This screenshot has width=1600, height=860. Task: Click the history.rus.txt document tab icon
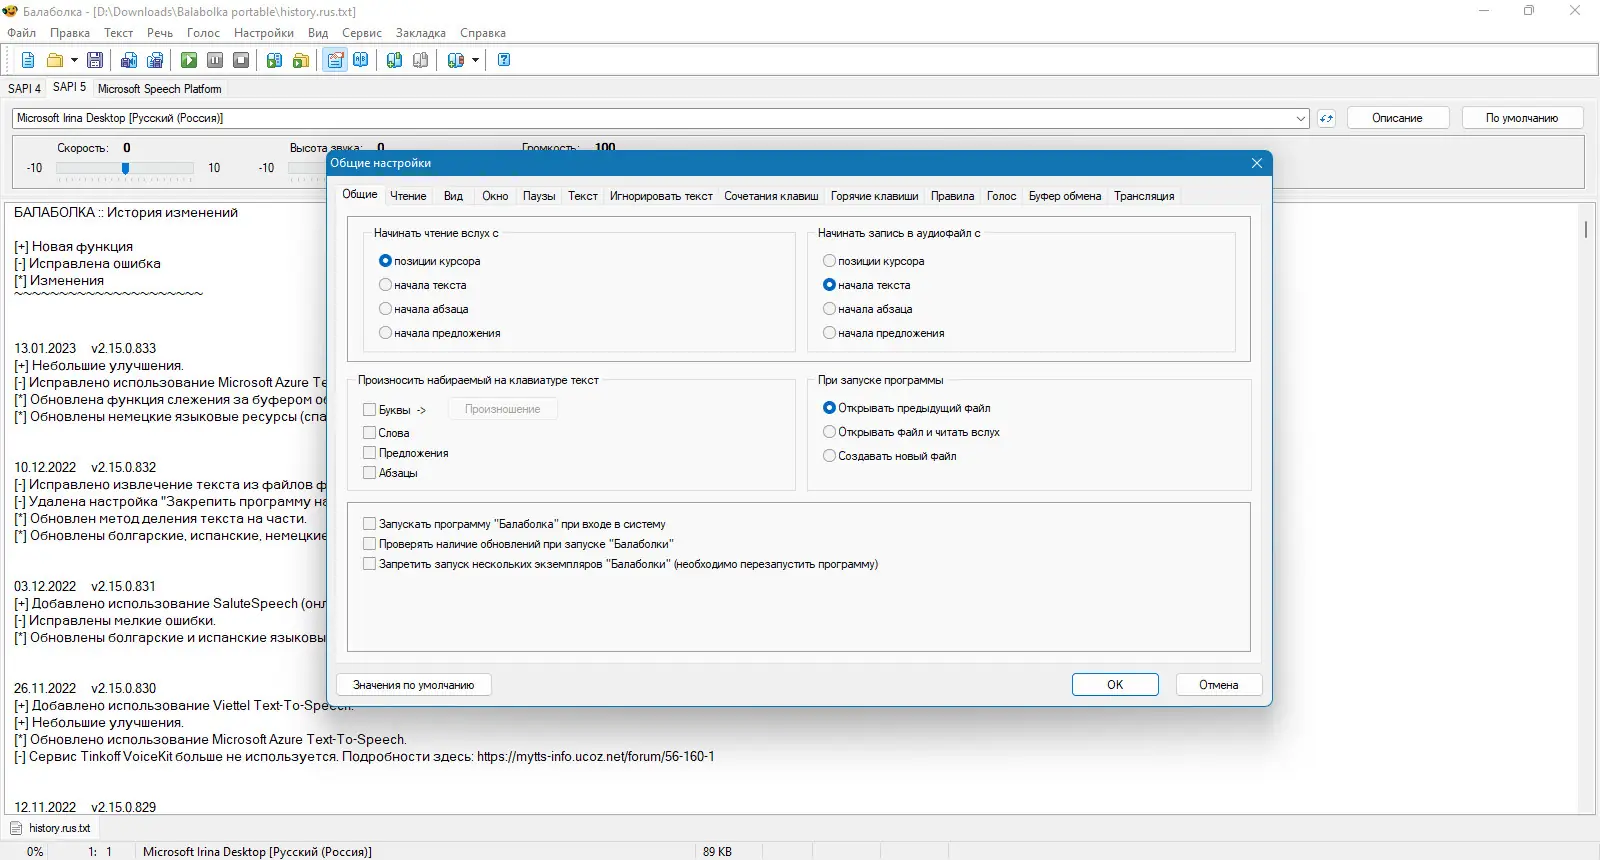(16, 828)
